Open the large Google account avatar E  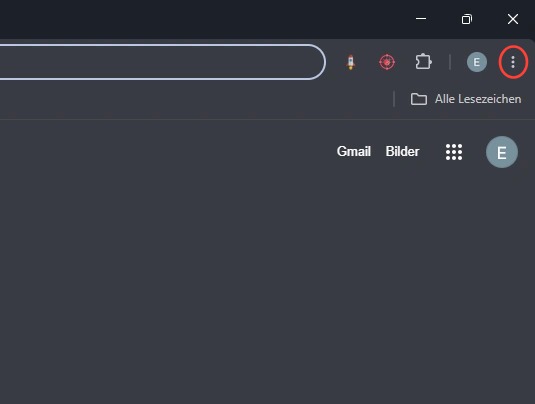click(x=502, y=152)
